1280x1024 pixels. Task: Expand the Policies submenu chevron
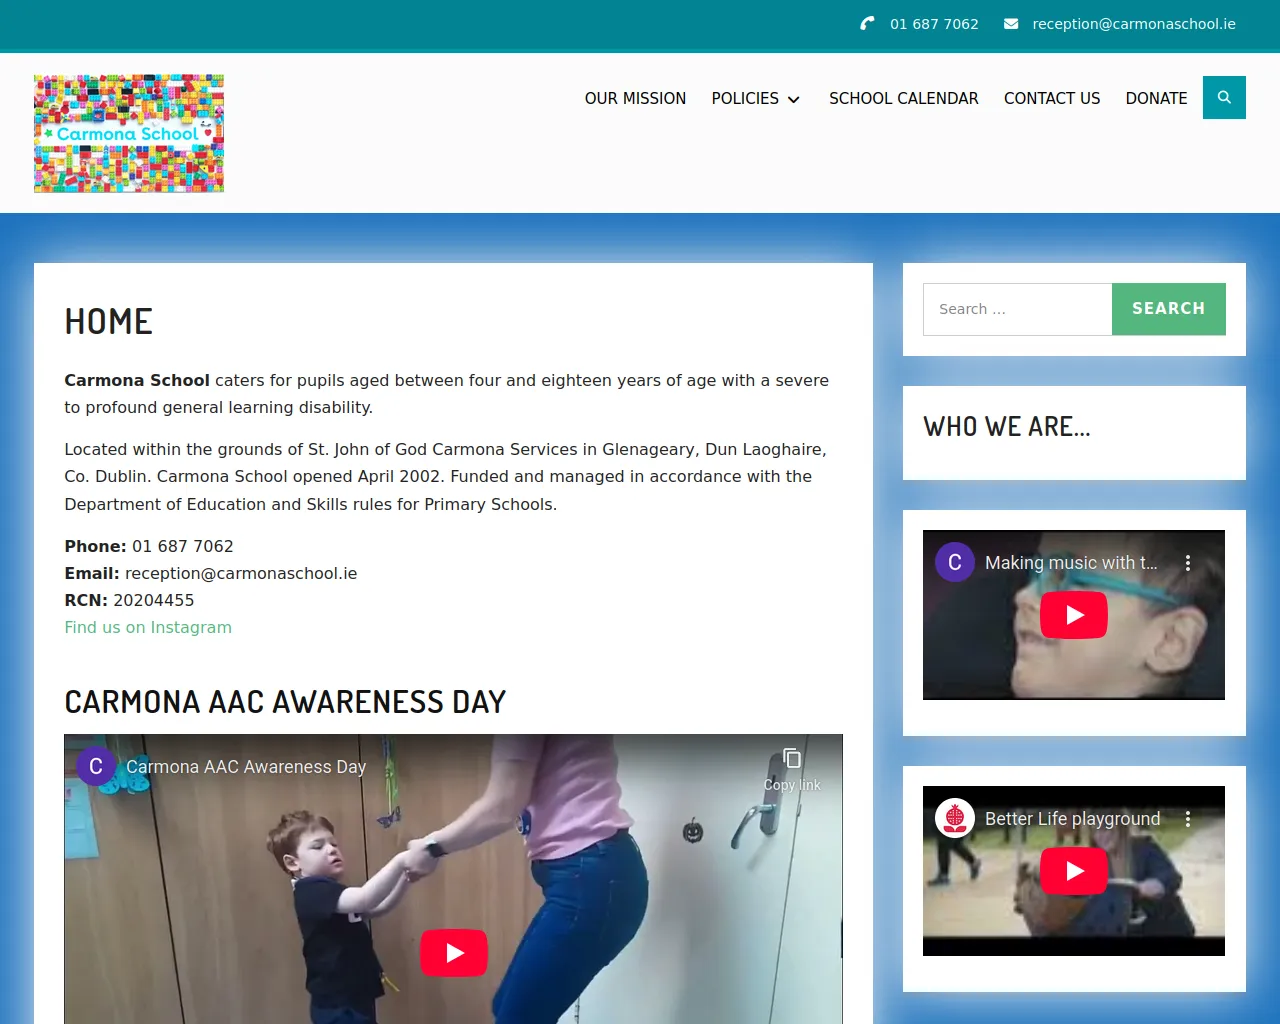[794, 99]
